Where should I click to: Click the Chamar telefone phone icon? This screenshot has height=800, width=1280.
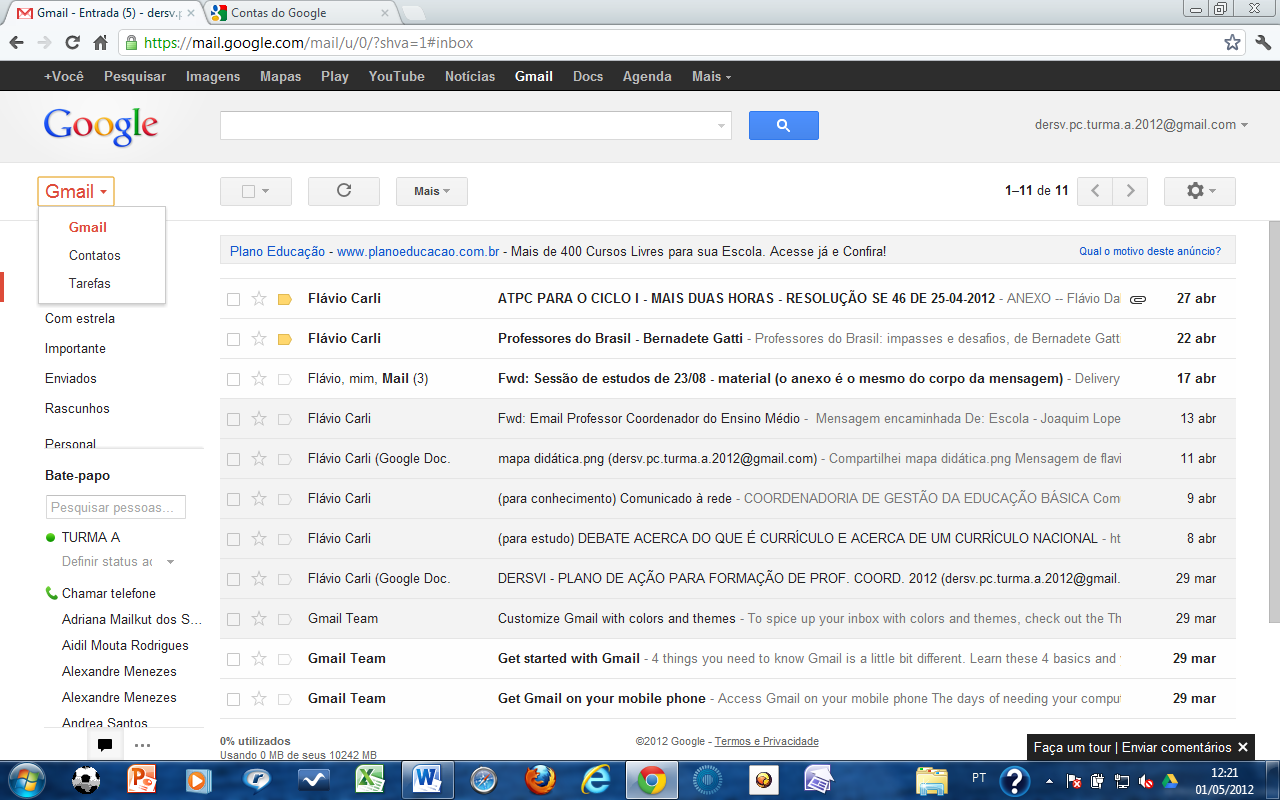click(x=52, y=593)
